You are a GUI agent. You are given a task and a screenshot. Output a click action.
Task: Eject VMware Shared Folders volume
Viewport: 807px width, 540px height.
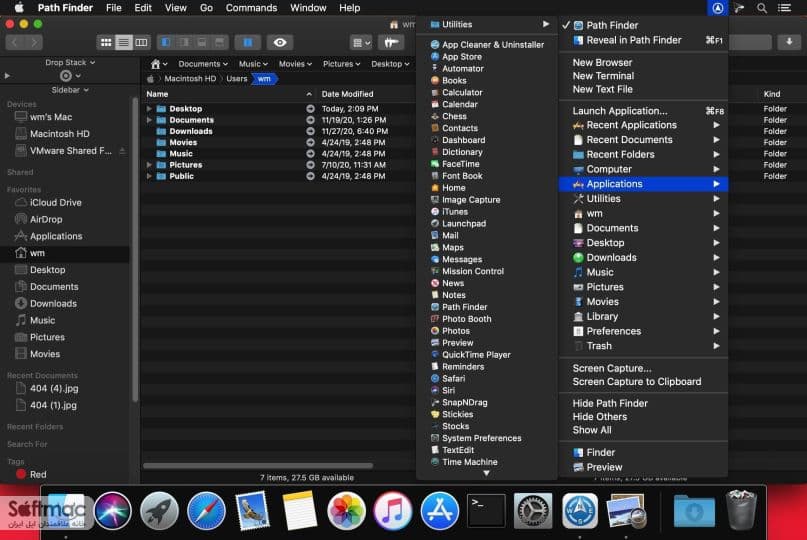point(122,151)
